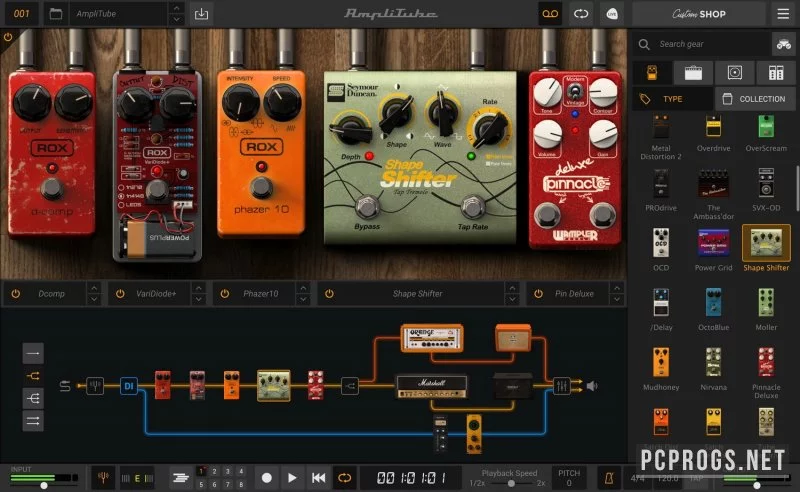Select the serial signal routing icon
Viewport: 800px width, 492px height.
coord(33,353)
